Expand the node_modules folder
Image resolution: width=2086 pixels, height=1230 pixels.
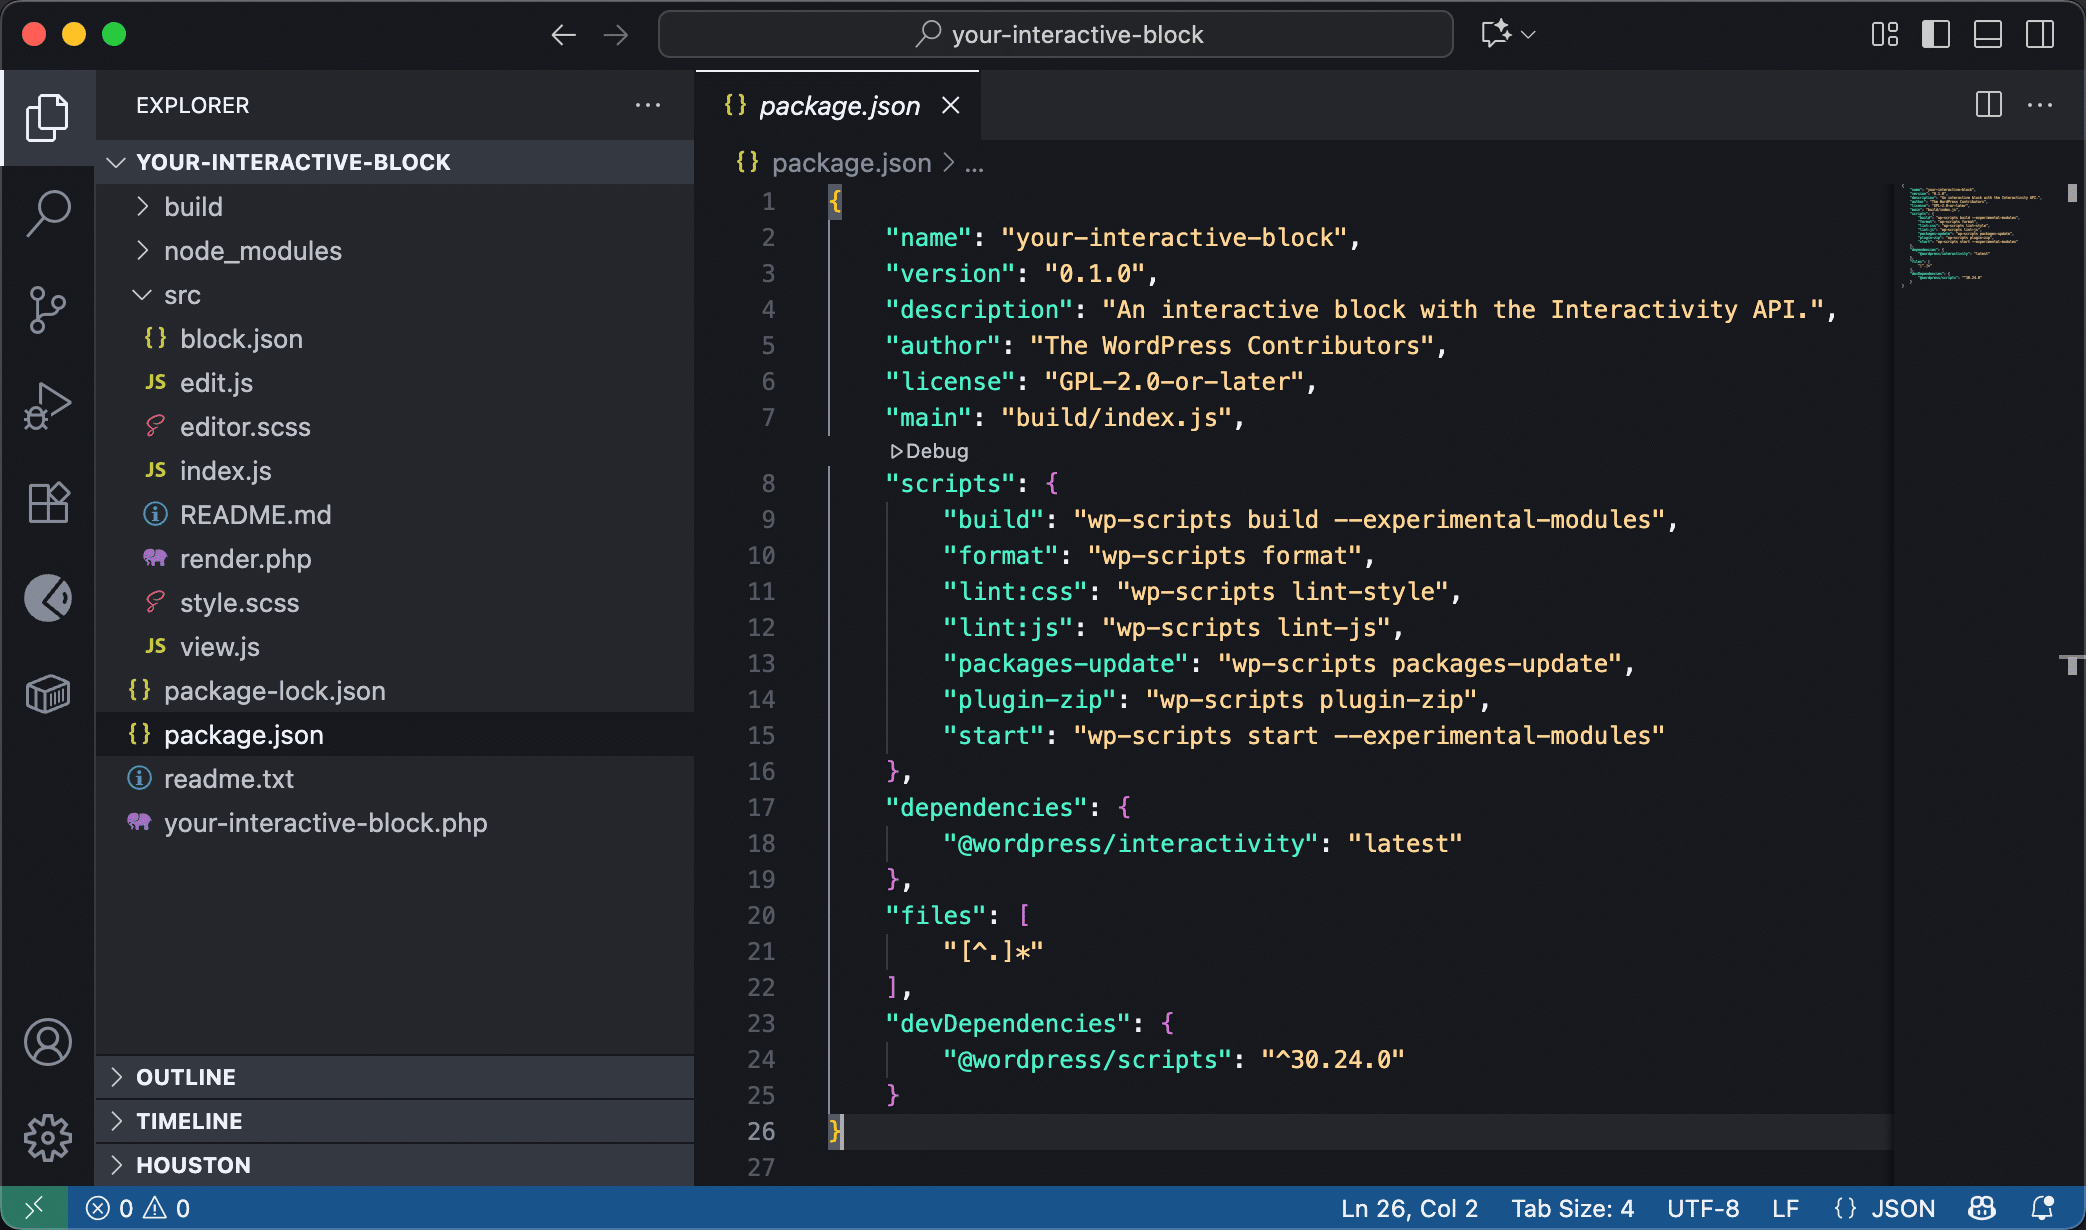point(252,250)
